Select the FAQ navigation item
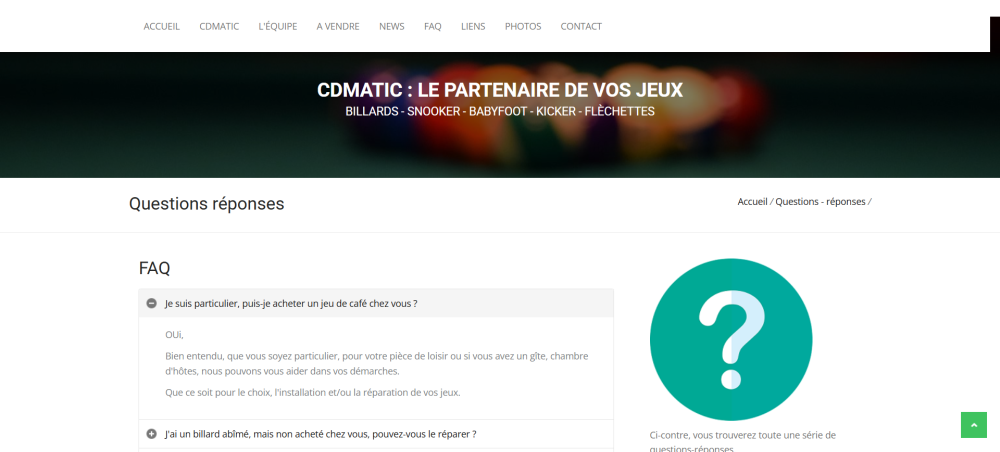This screenshot has height=452, width=1000. tap(432, 26)
